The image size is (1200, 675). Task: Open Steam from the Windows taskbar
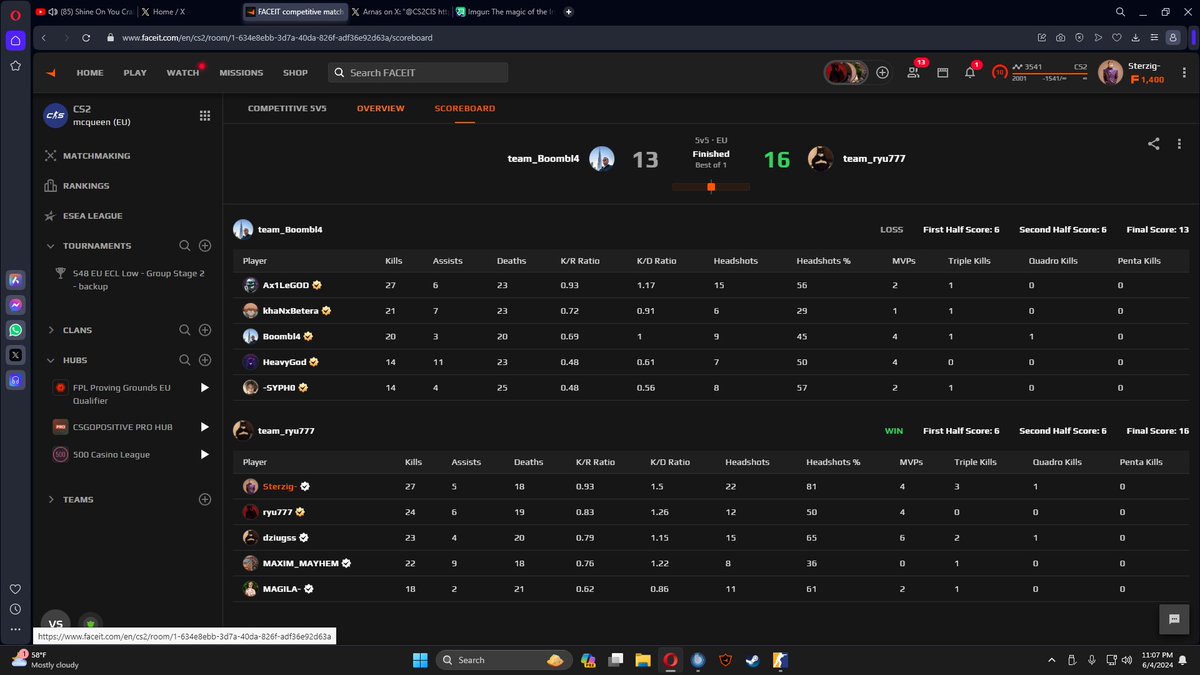[x=752, y=660]
